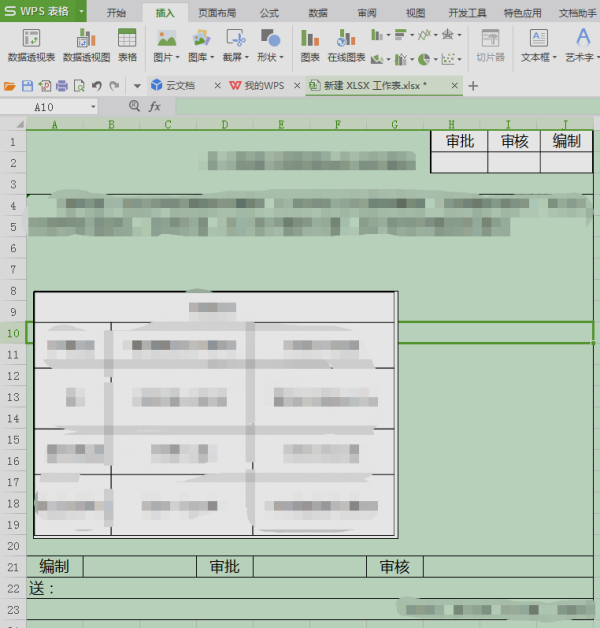Viewport: 600px width, 628px height.
Task: Insert a chart with 图表 icon
Action: tap(310, 45)
